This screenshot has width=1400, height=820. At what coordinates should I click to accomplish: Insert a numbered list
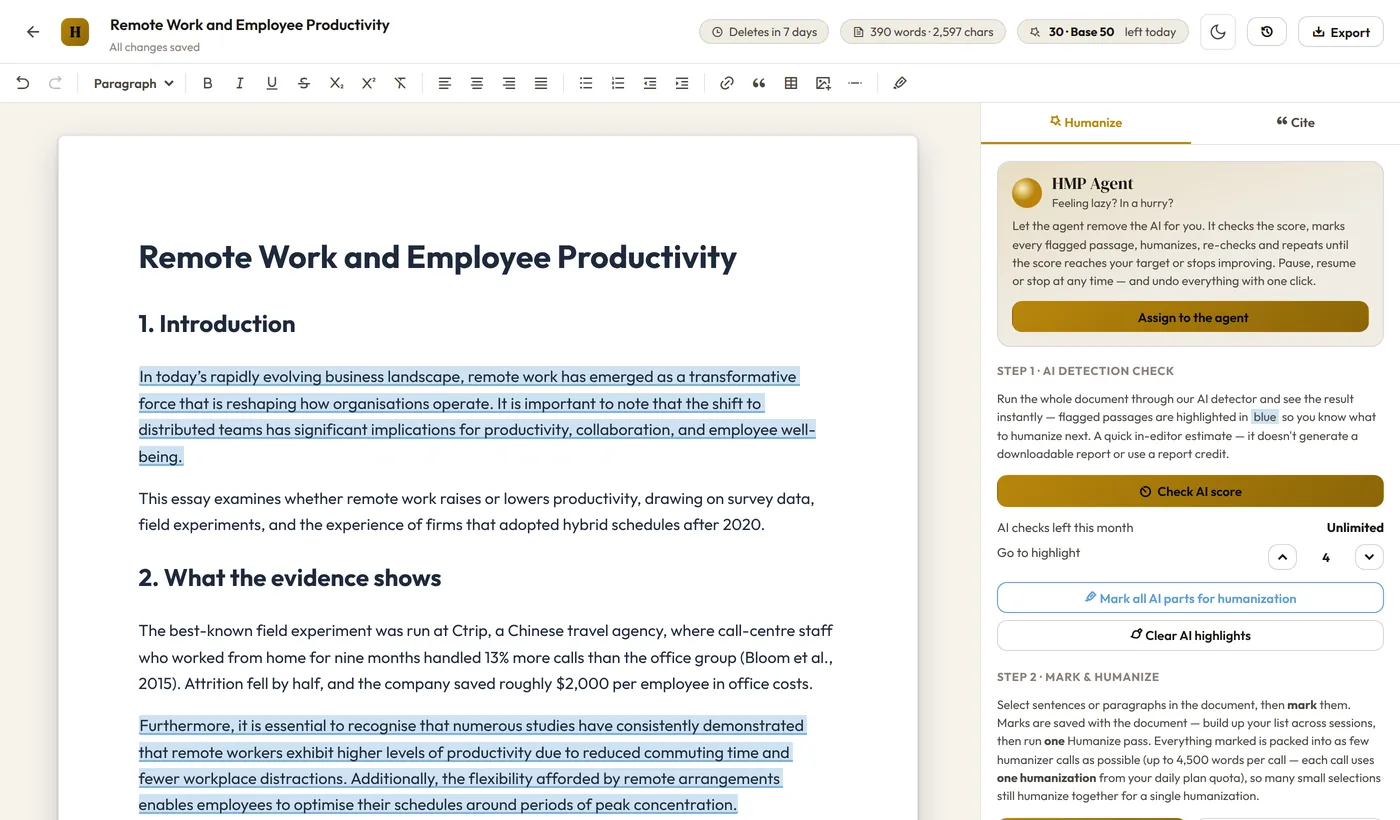[618, 84]
